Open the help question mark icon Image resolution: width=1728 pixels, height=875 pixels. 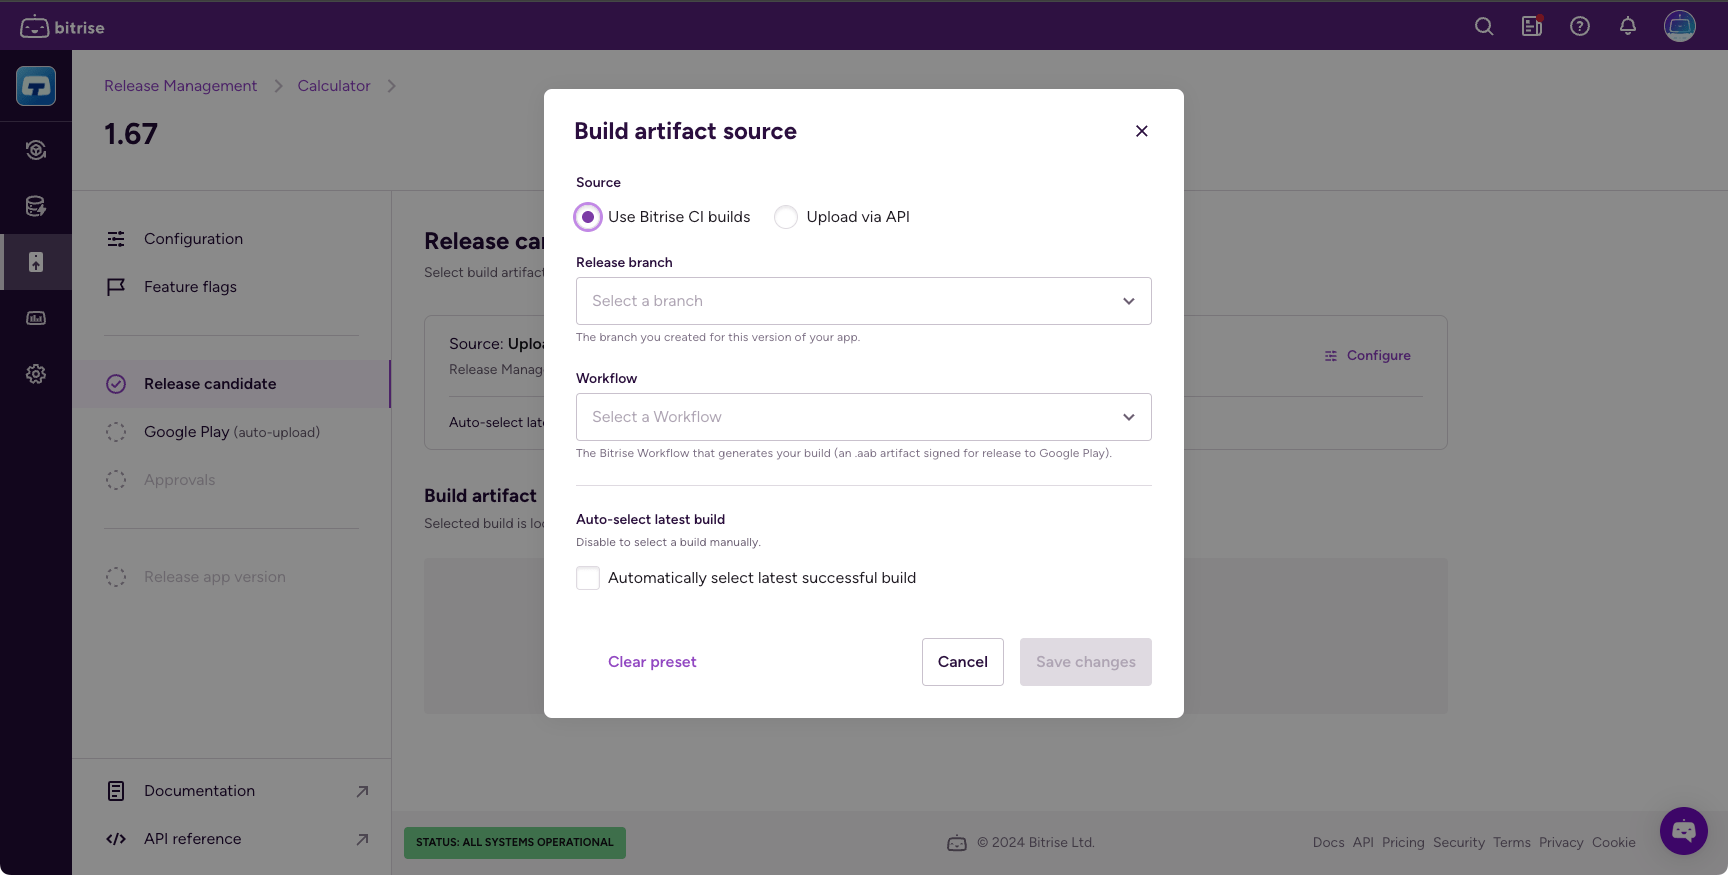point(1580,27)
